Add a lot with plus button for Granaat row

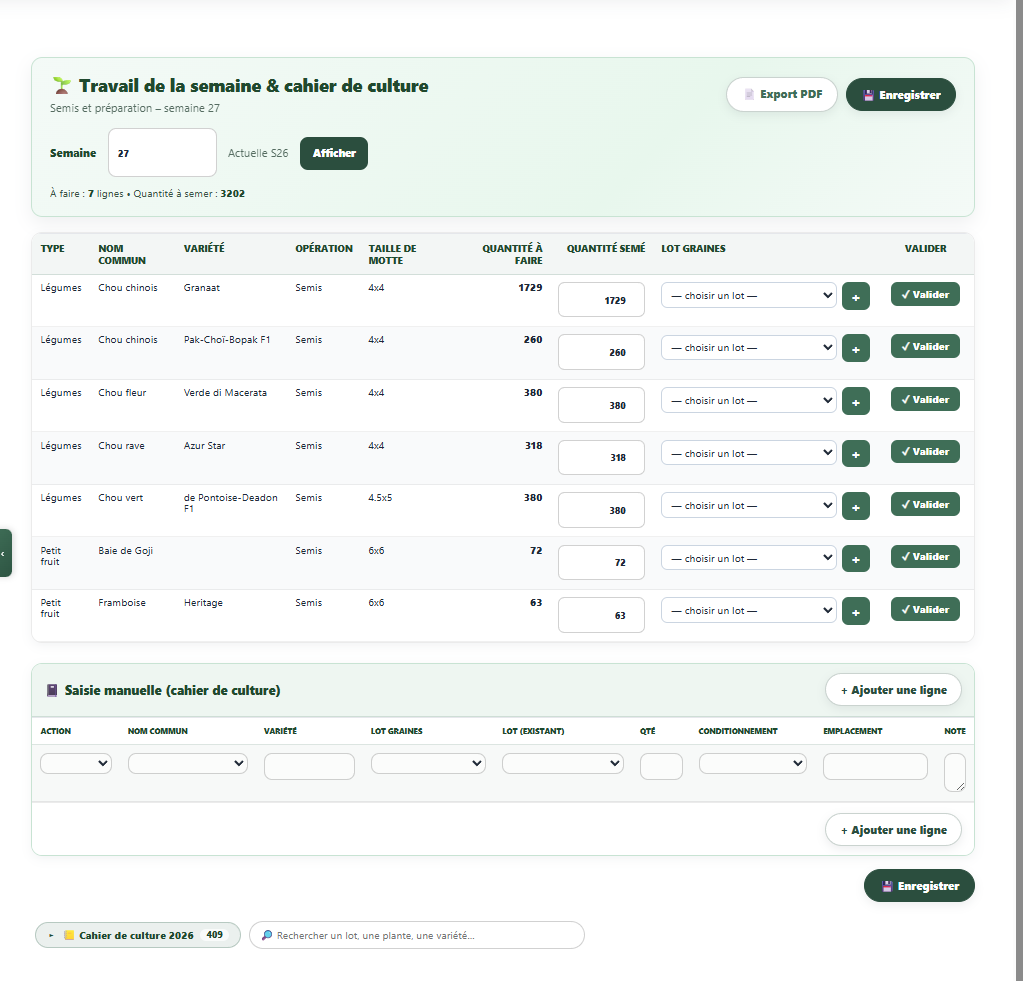tap(855, 296)
